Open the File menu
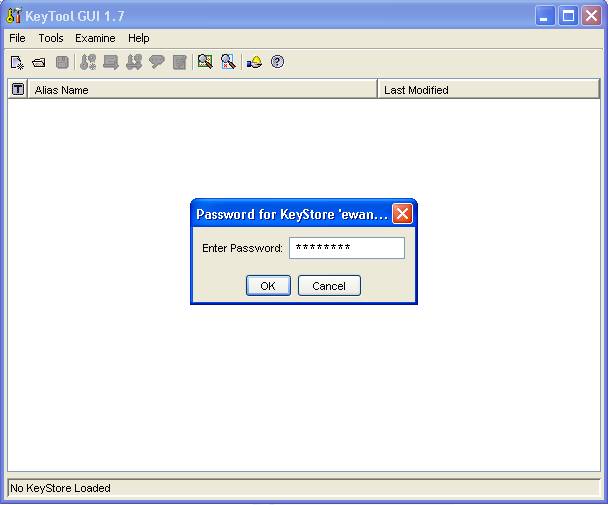This screenshot has width=608, height=505. click(x=17, y=38)
